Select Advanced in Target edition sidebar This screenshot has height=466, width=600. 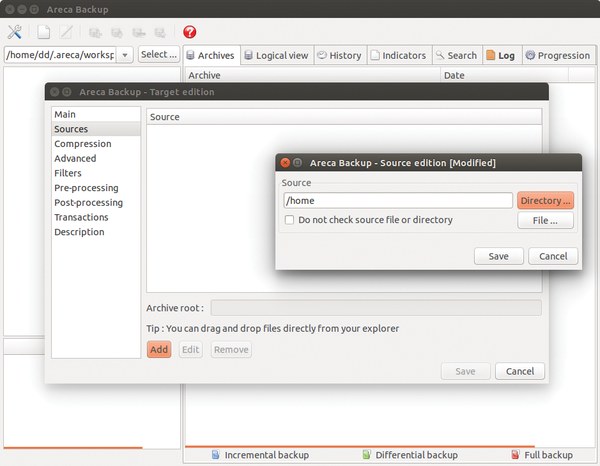pos(96,158)
